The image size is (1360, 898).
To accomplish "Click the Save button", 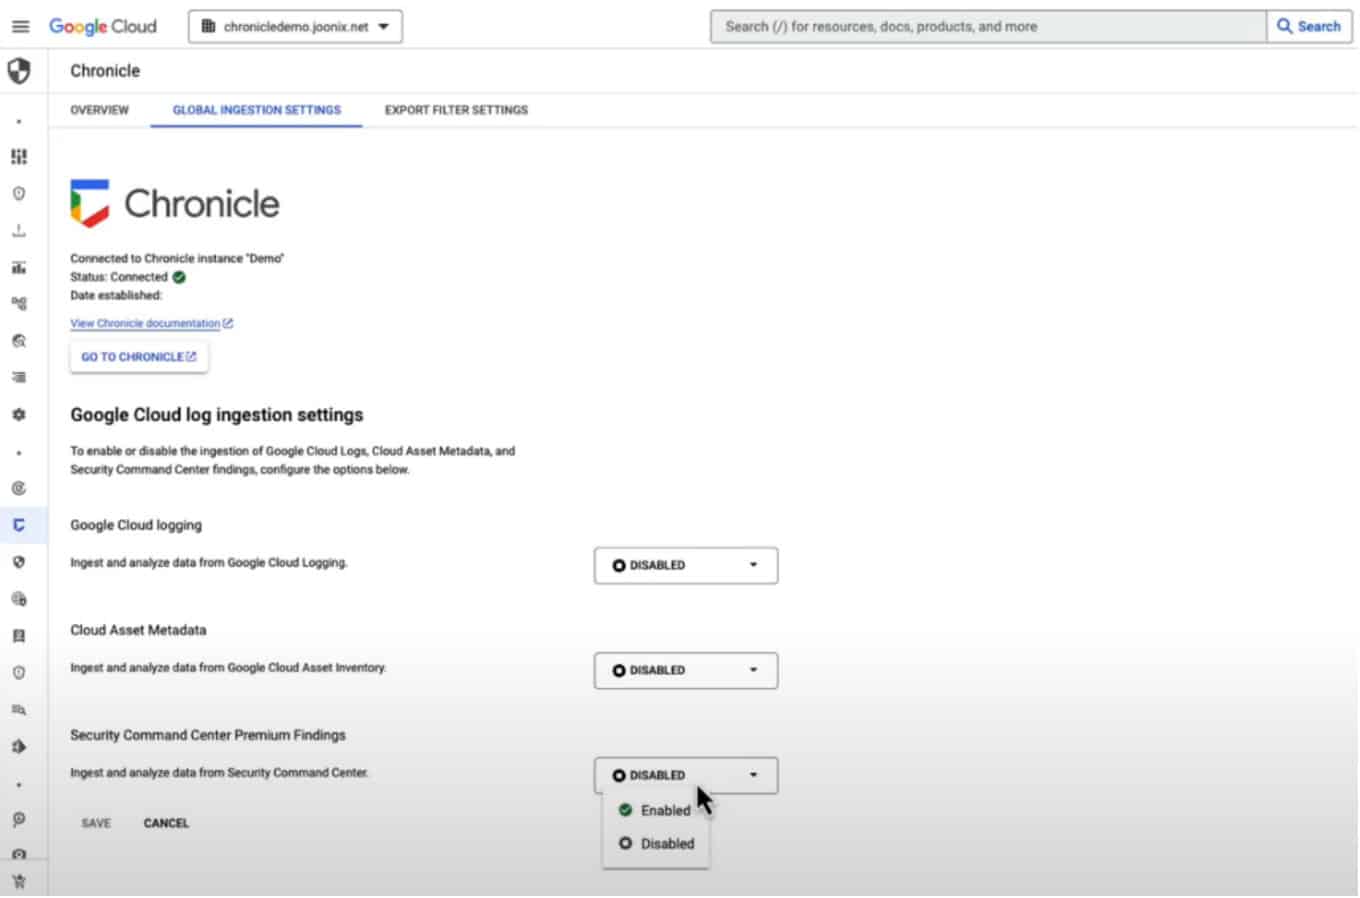I will click(96, 823).
